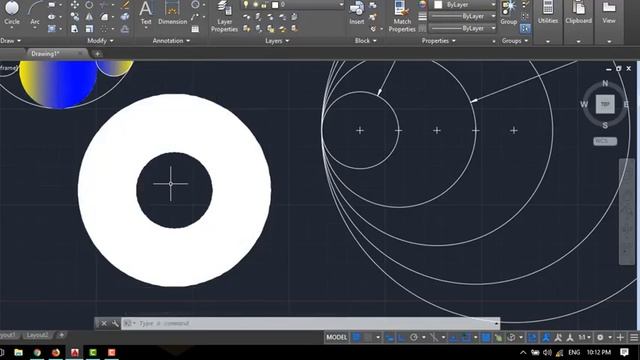
Task: Click N direction on ViewCube compass
Action: point(605,83)
